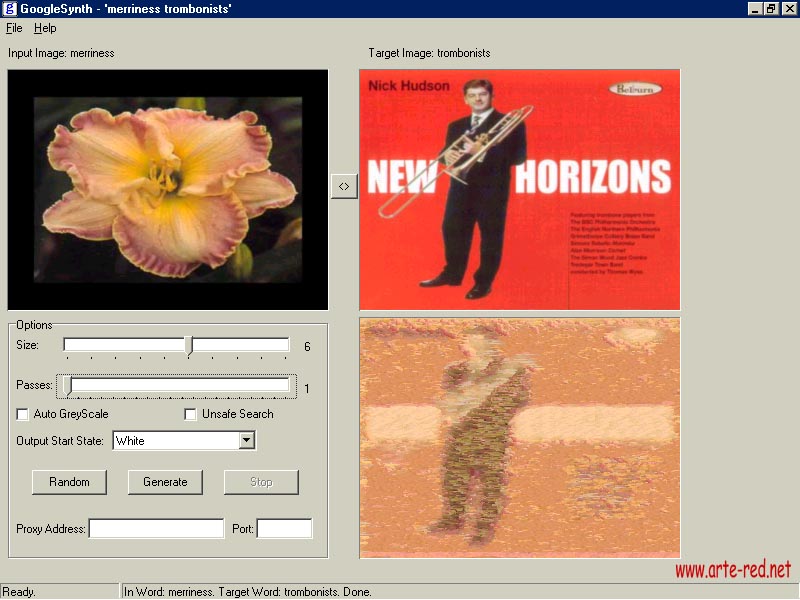This screenshot has width=800, height=600.
Task: Close the GoogleSynth window
Action: click(788, 9)
